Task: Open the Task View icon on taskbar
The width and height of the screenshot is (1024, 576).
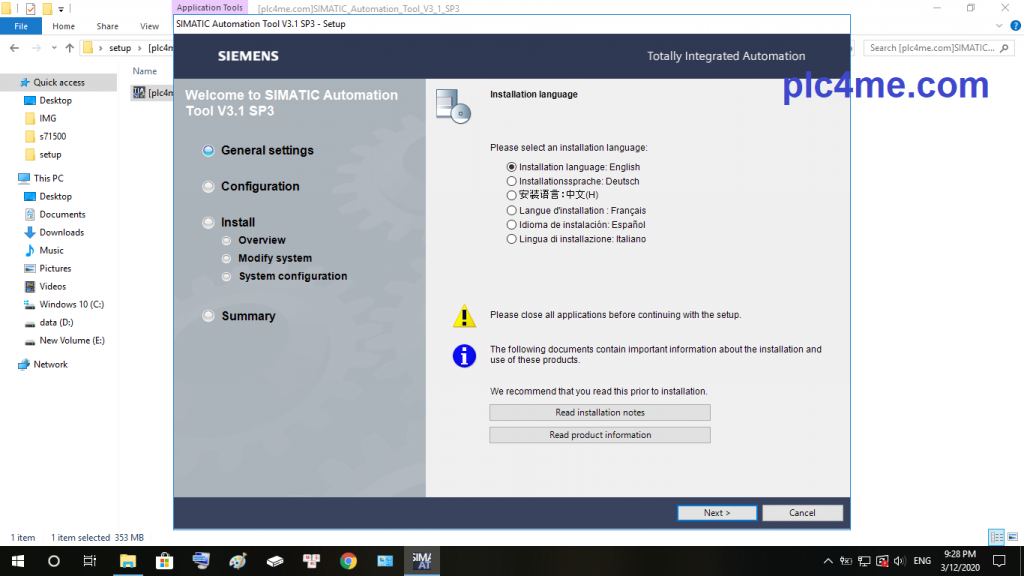Action: point(90,561)
